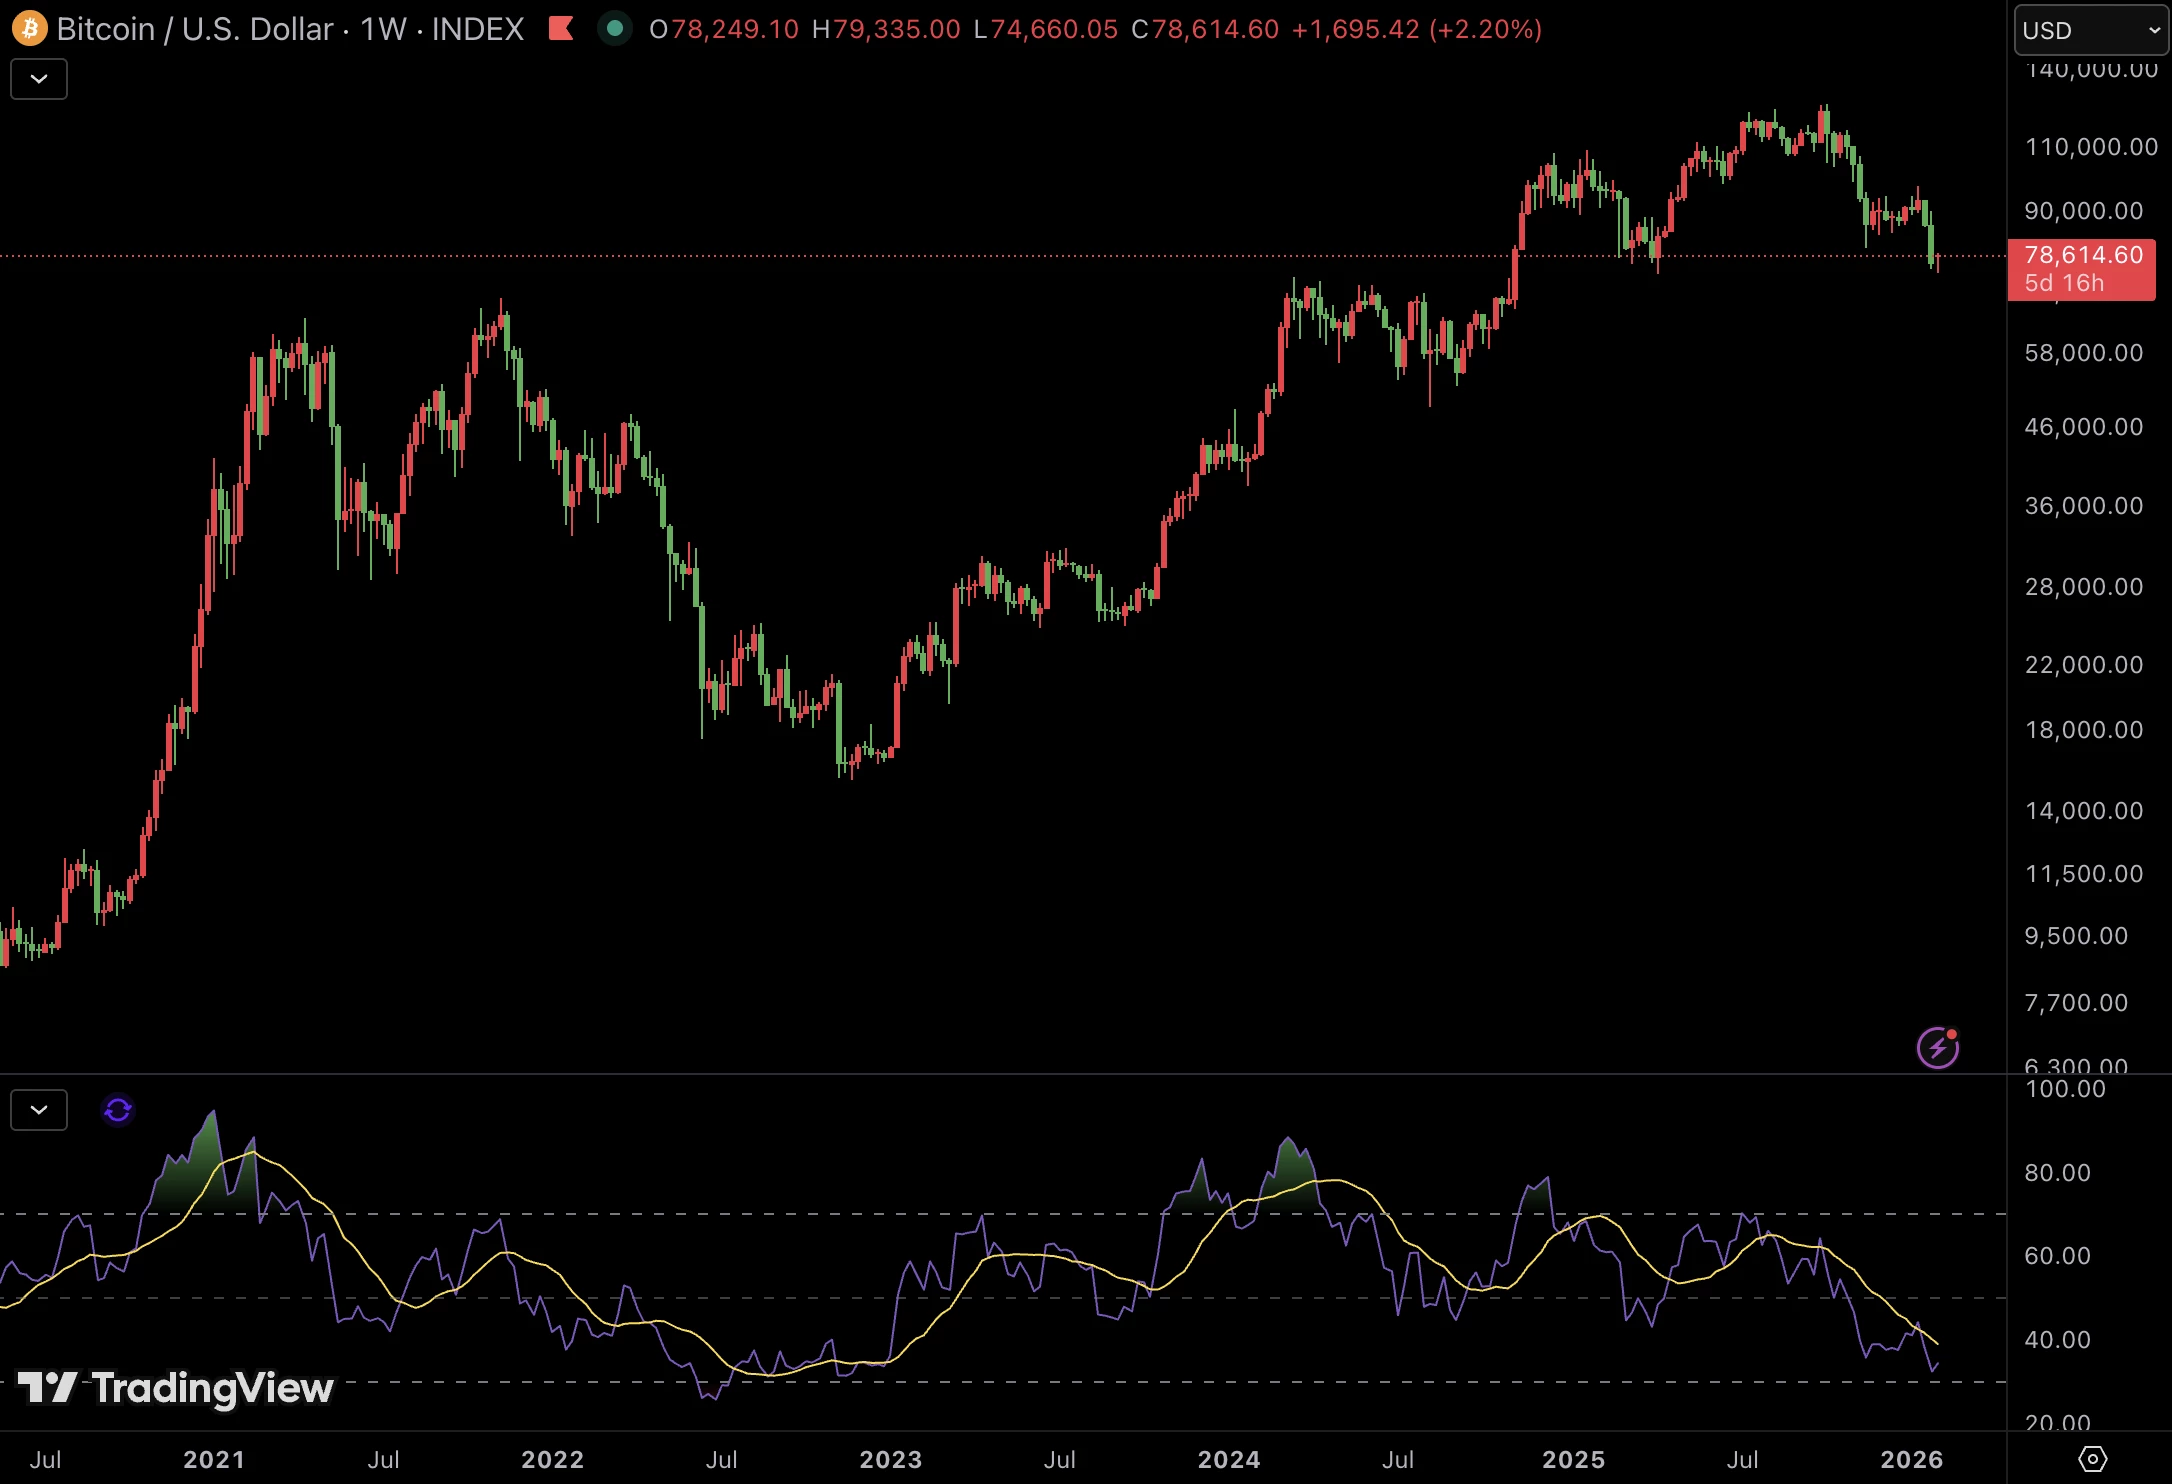This screenshot has height=1484, width=2172.
Task: Collapse the main chart legend chevron
Action: (x=38, y=79)
